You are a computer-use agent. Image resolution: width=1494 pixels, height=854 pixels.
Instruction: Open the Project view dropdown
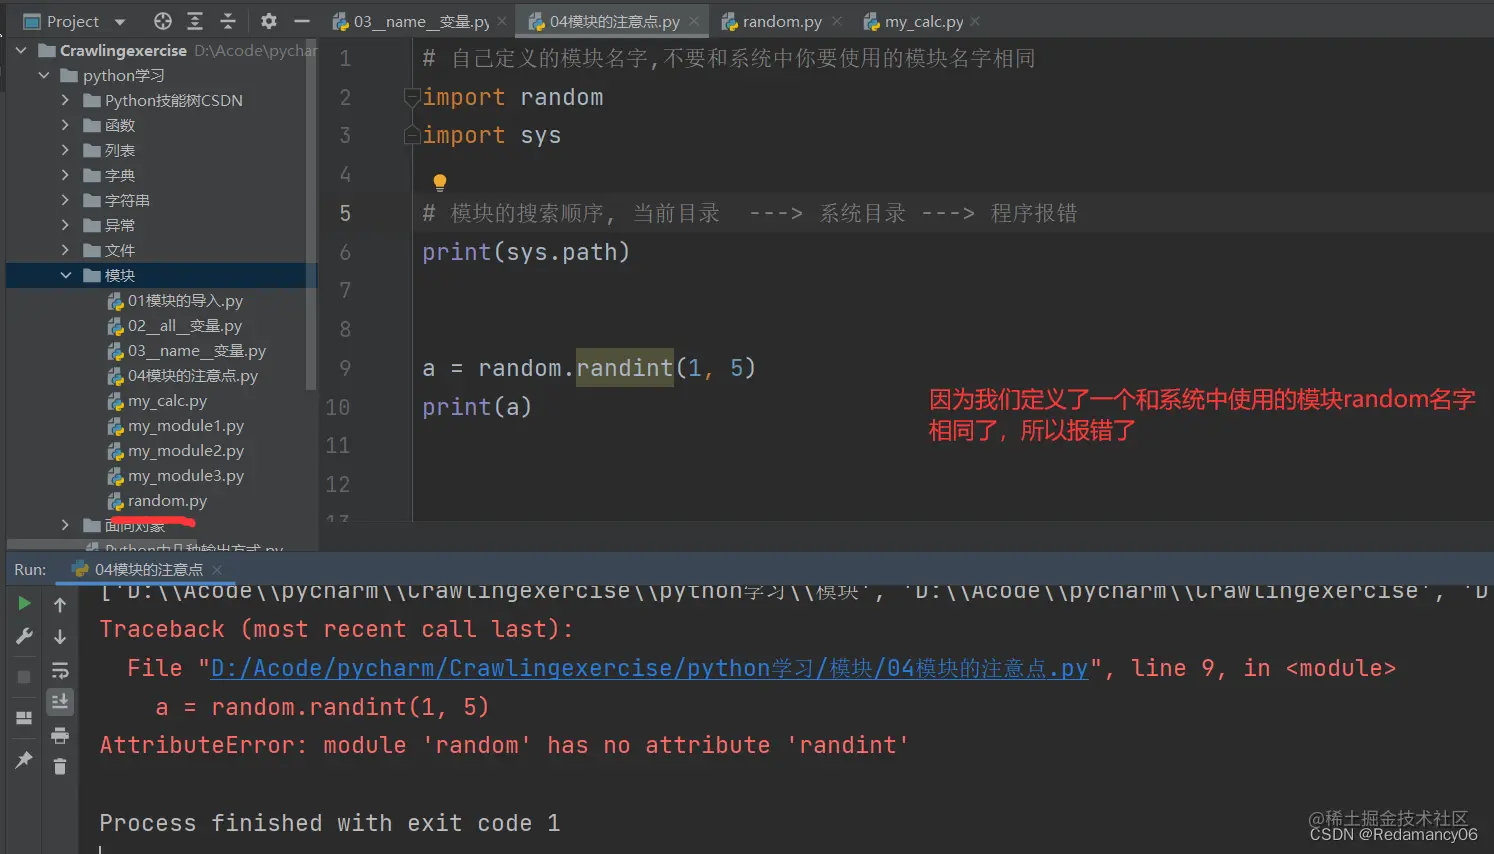[119, 21]
